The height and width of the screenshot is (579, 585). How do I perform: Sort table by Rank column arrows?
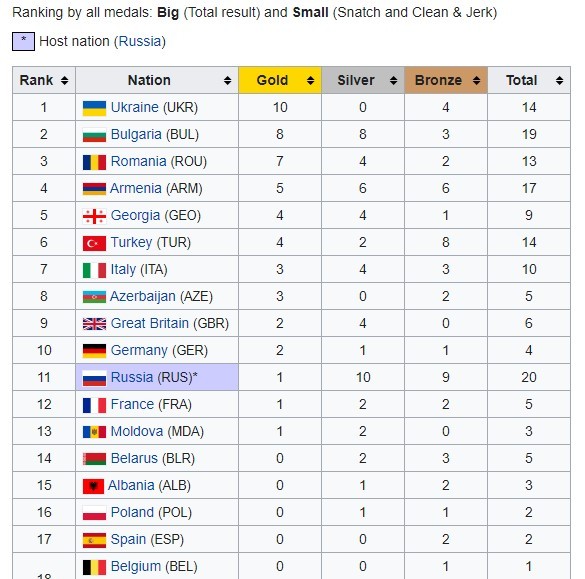point(65,80)
